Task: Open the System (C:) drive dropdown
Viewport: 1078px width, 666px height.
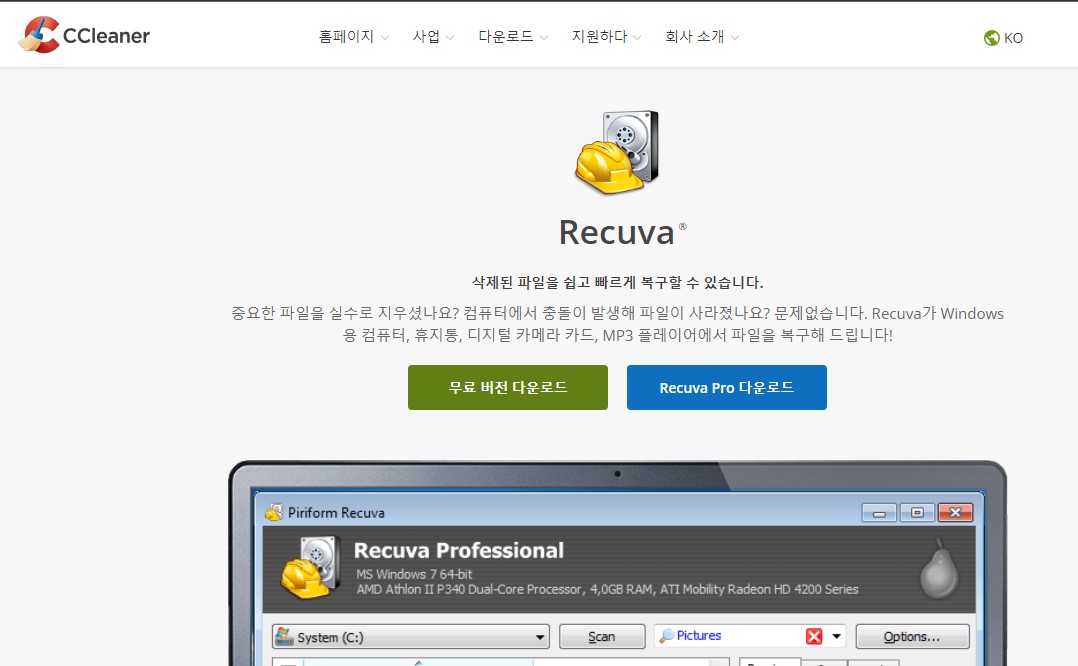Action: 410,636
